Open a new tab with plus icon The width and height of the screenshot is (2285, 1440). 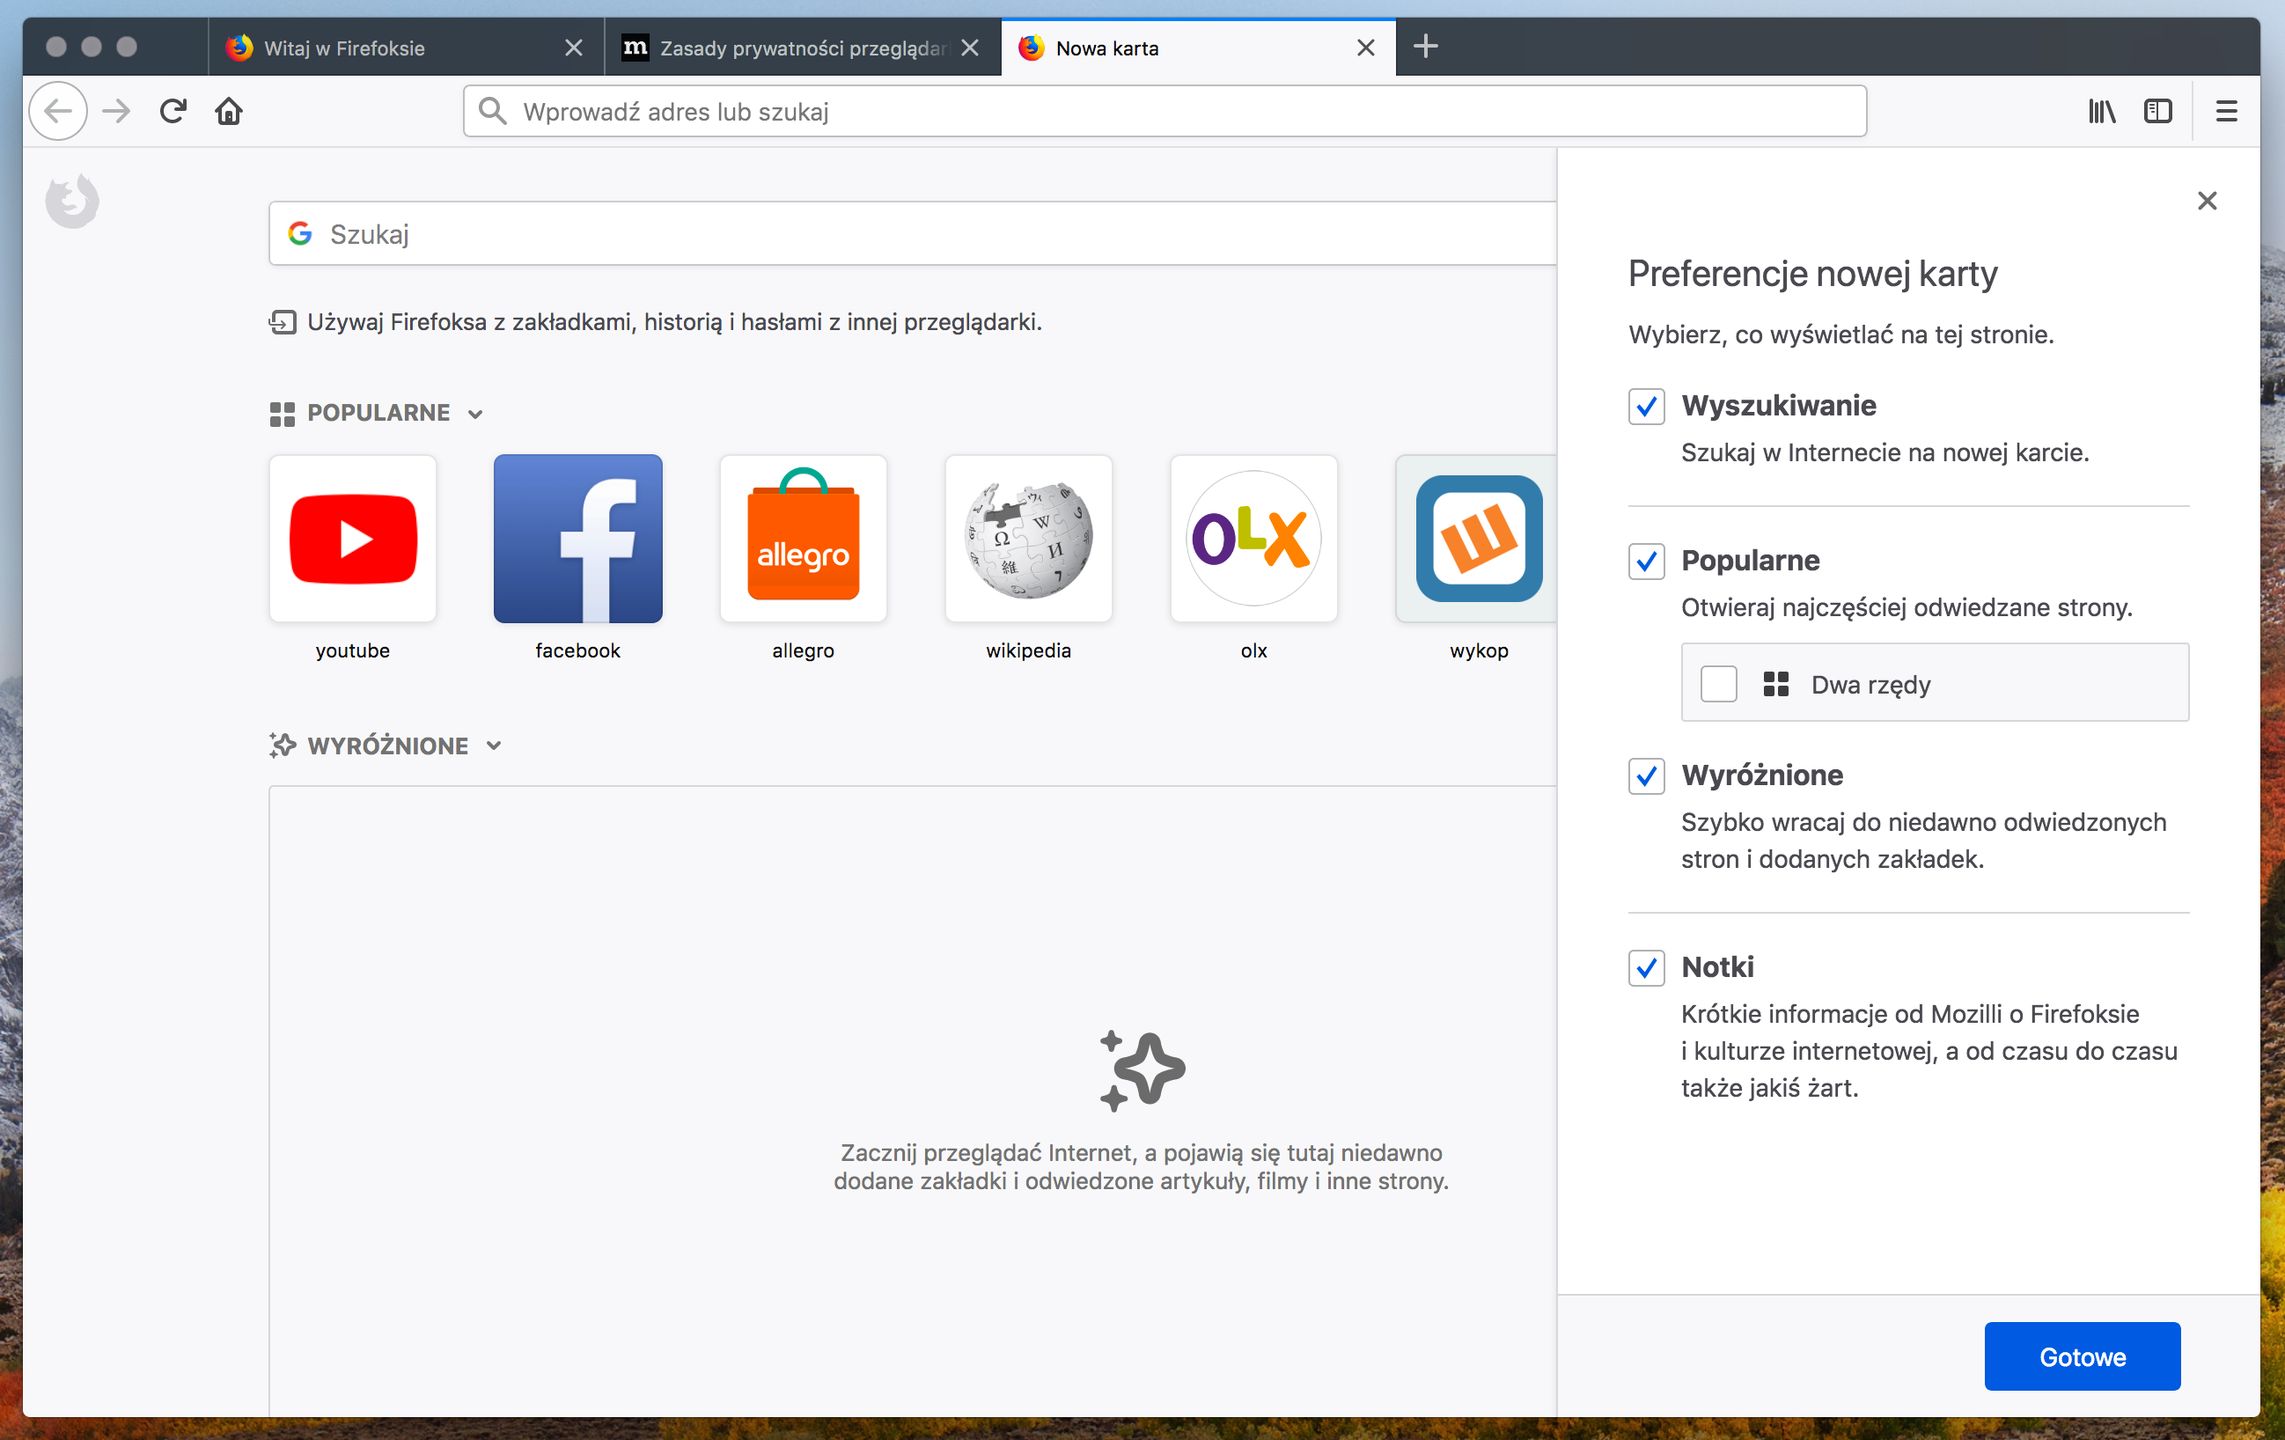(x=1425, y=46)
